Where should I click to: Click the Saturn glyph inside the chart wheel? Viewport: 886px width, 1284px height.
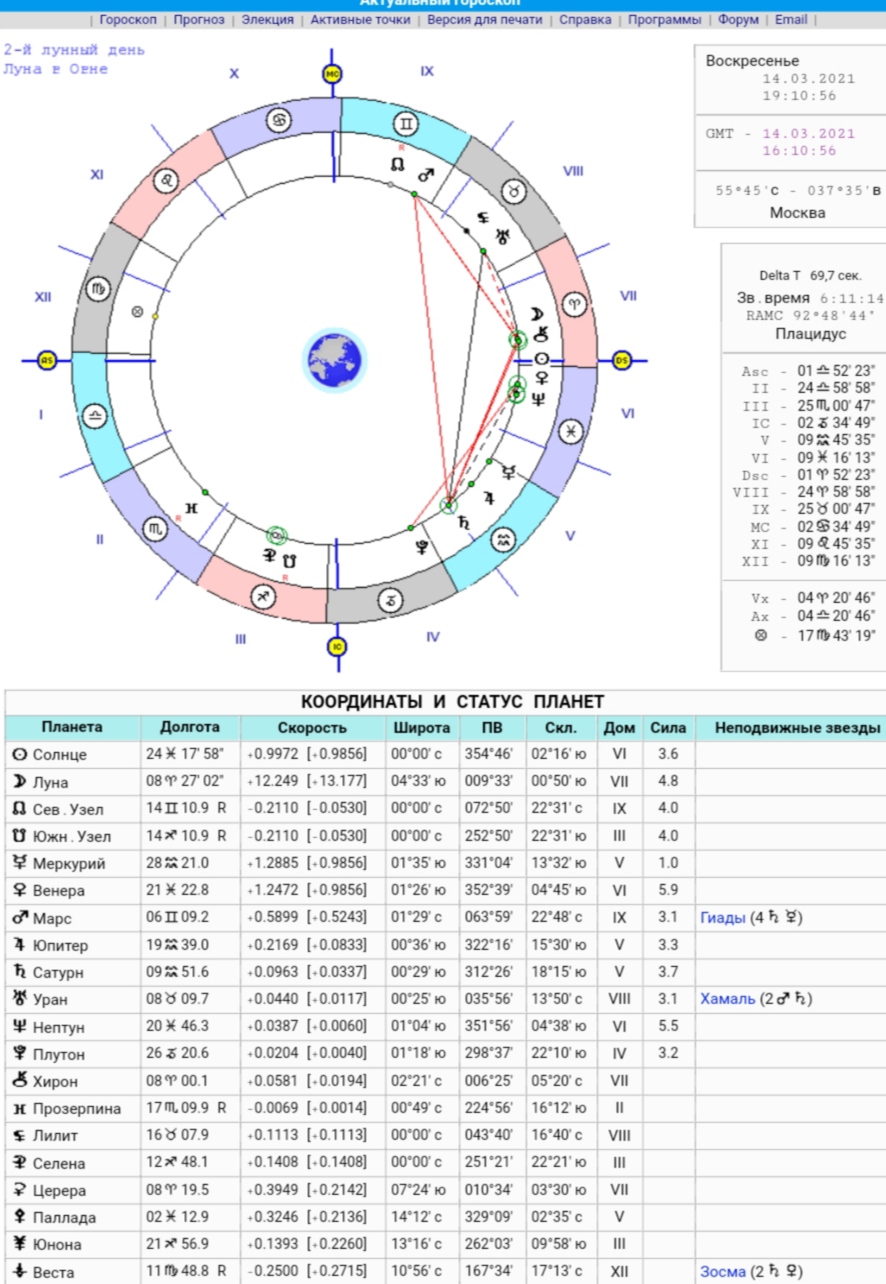point(463,521)
